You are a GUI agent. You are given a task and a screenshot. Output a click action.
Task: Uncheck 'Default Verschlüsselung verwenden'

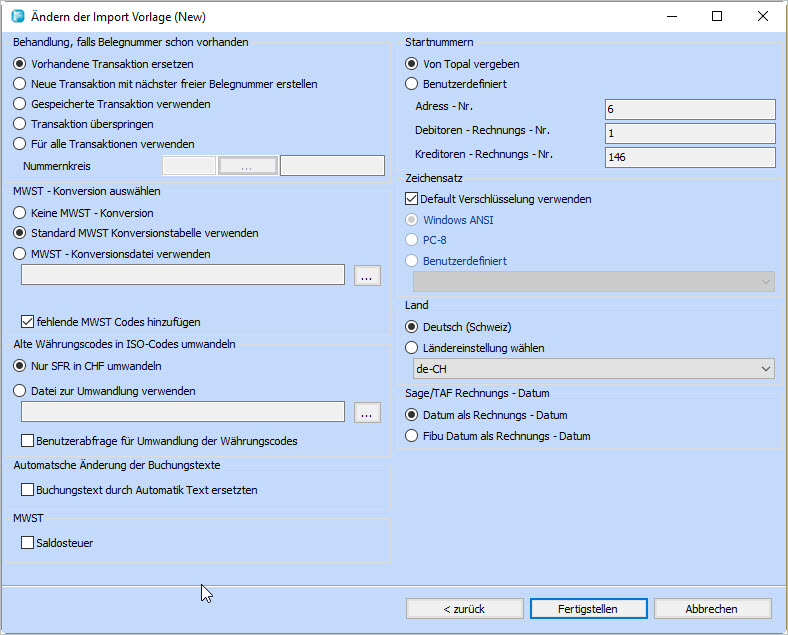coord(412,199)
